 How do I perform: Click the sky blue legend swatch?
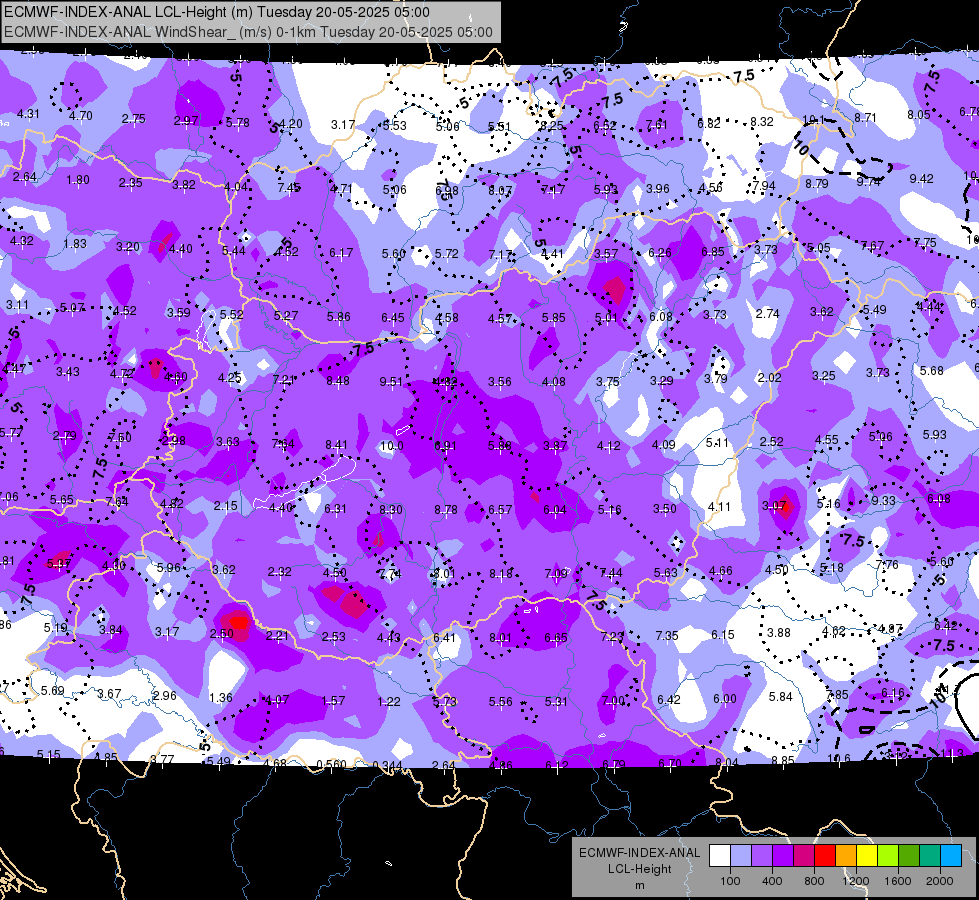(x=952, y=856)
